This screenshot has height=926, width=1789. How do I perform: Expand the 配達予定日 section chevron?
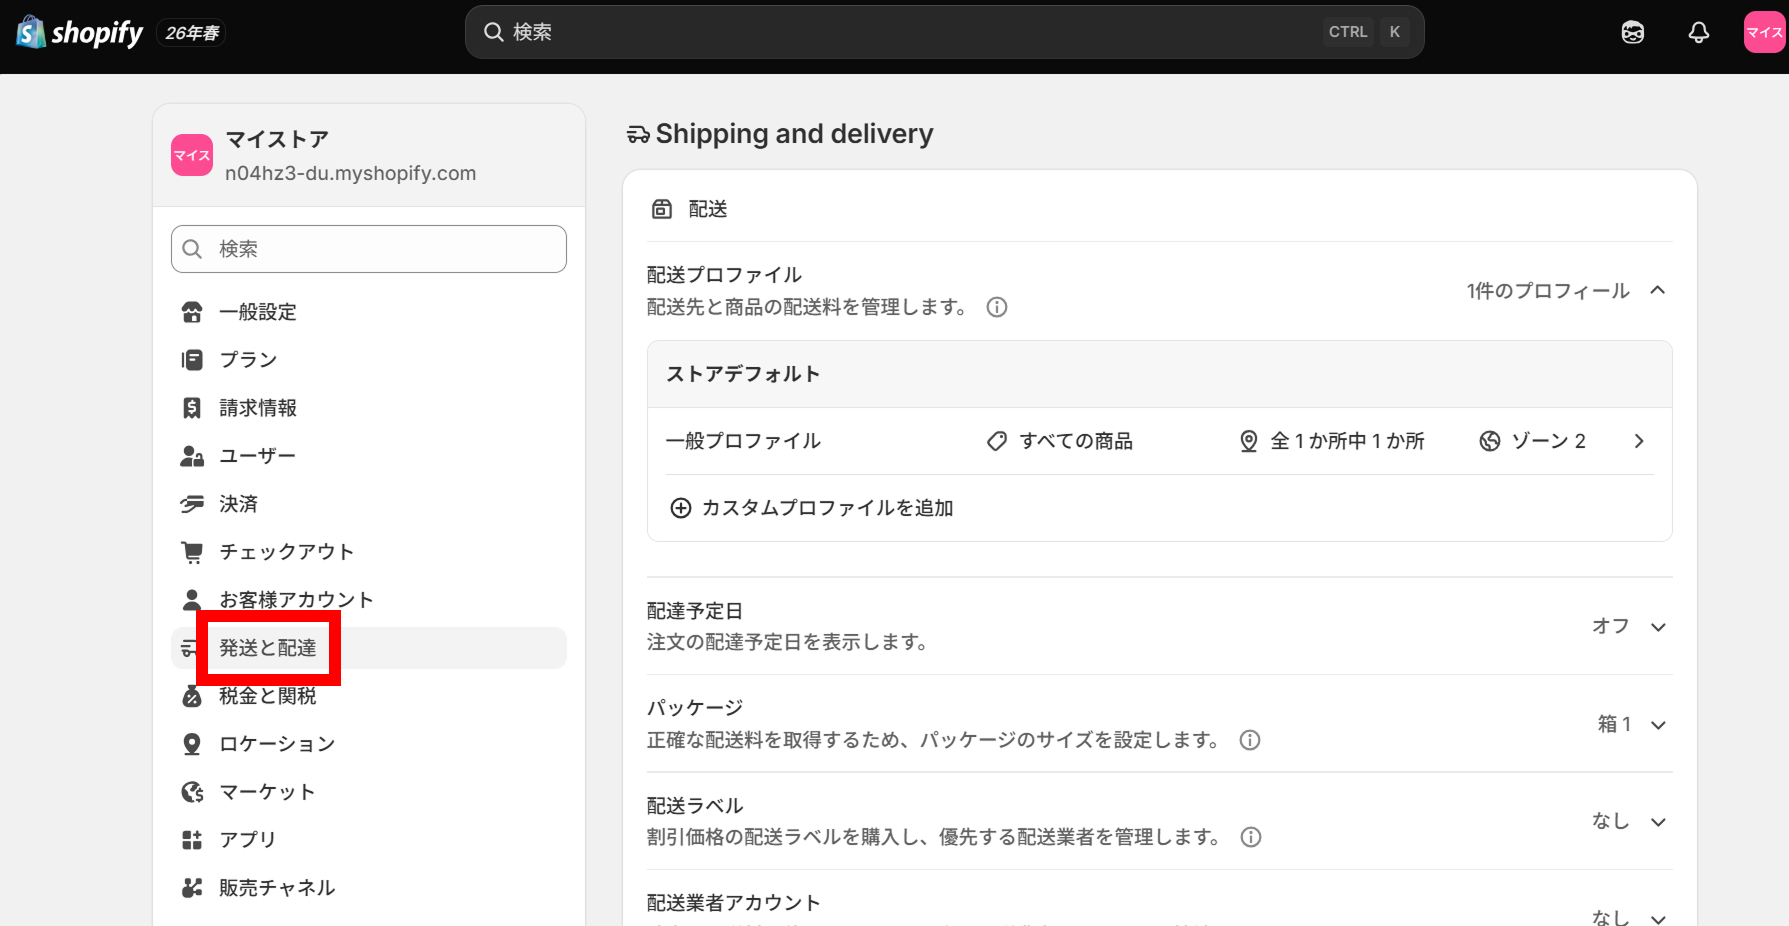[1658, 627]
